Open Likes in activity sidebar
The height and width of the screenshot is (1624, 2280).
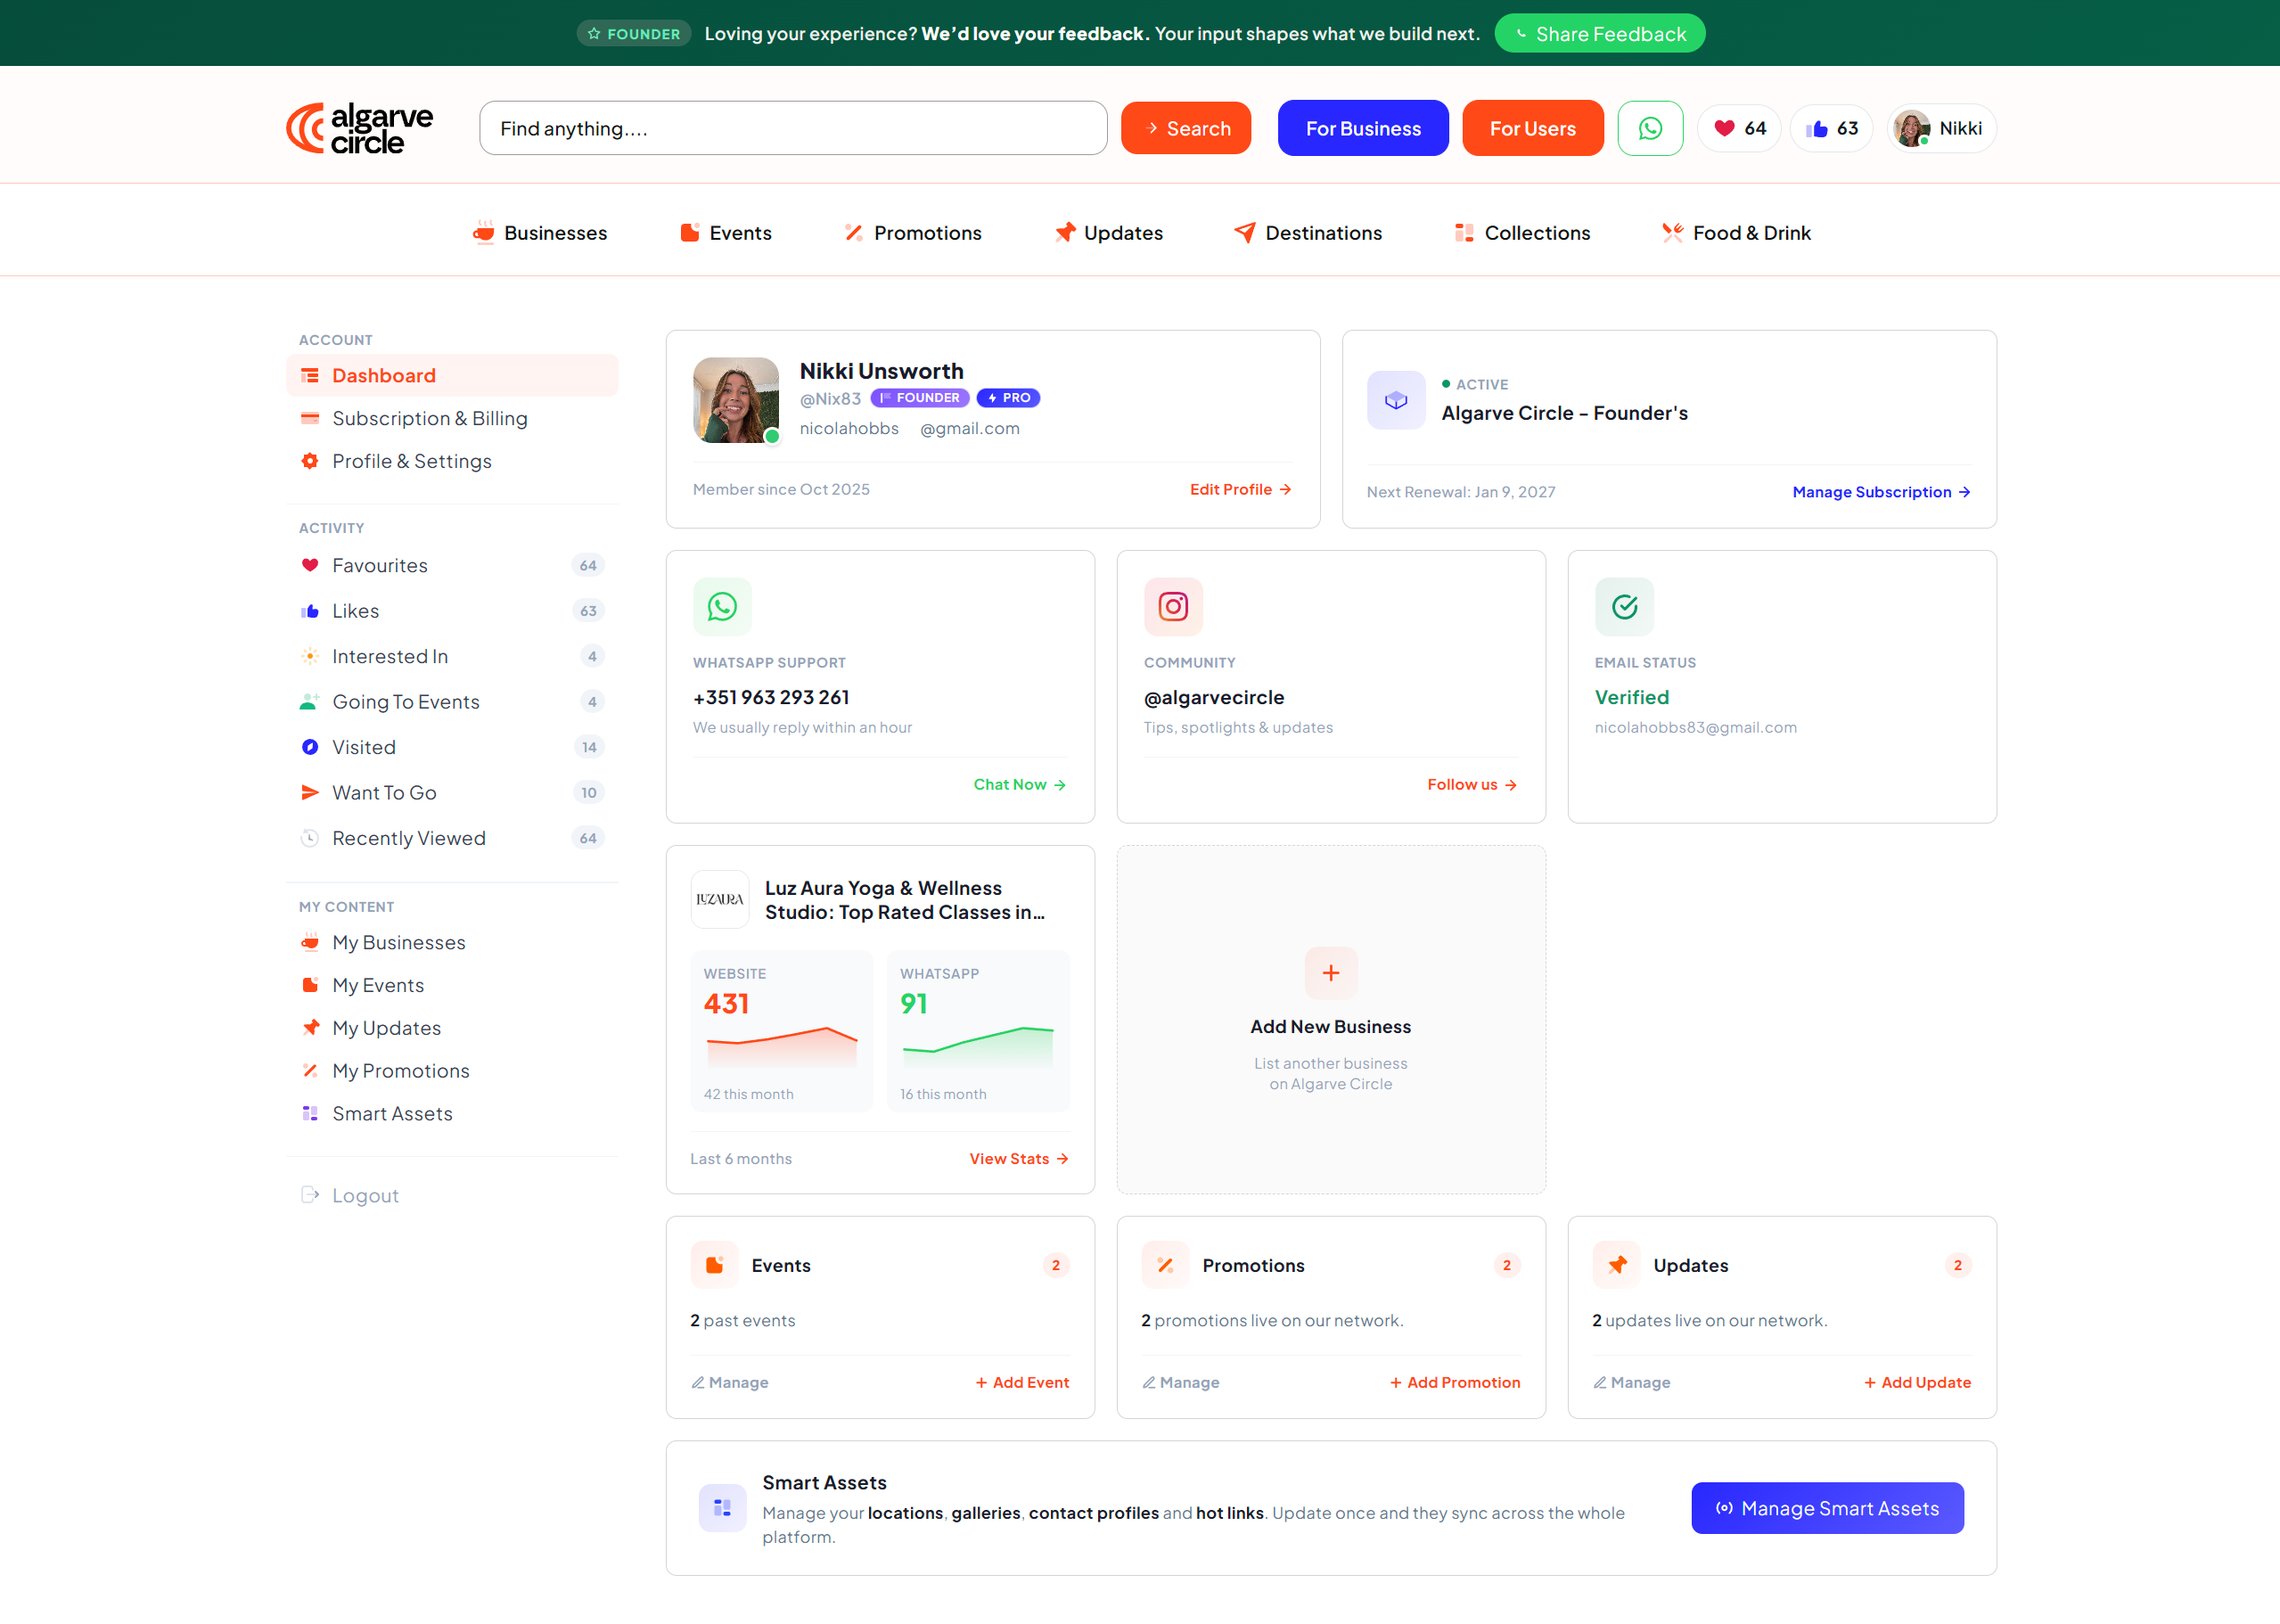tap(452, 611)
